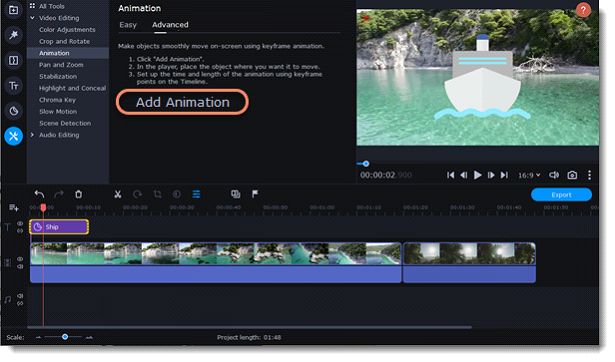This screenshot has height=362, width=615.
Task: Open the Stickers tab in sidebar
Action: coord(13,111)
